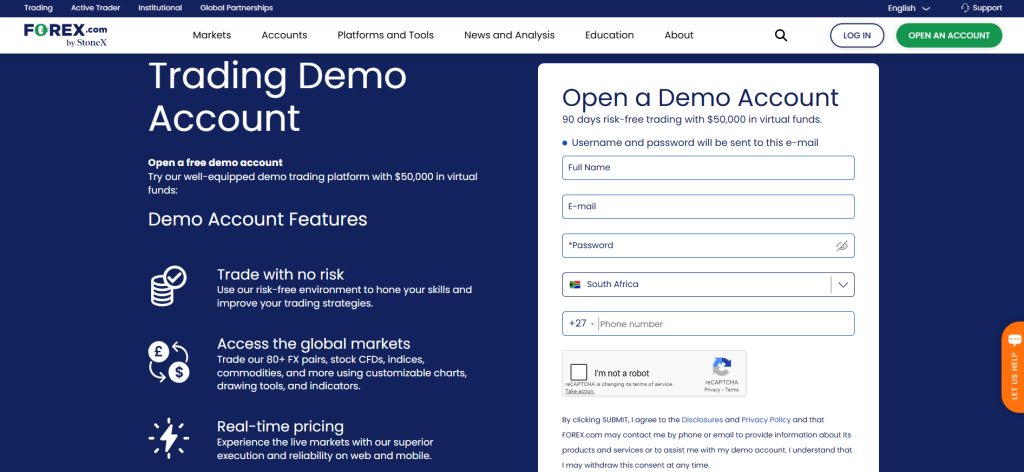Go to the Trading top link
This screenshot has width=1024, height=472.
coord(39,8)
